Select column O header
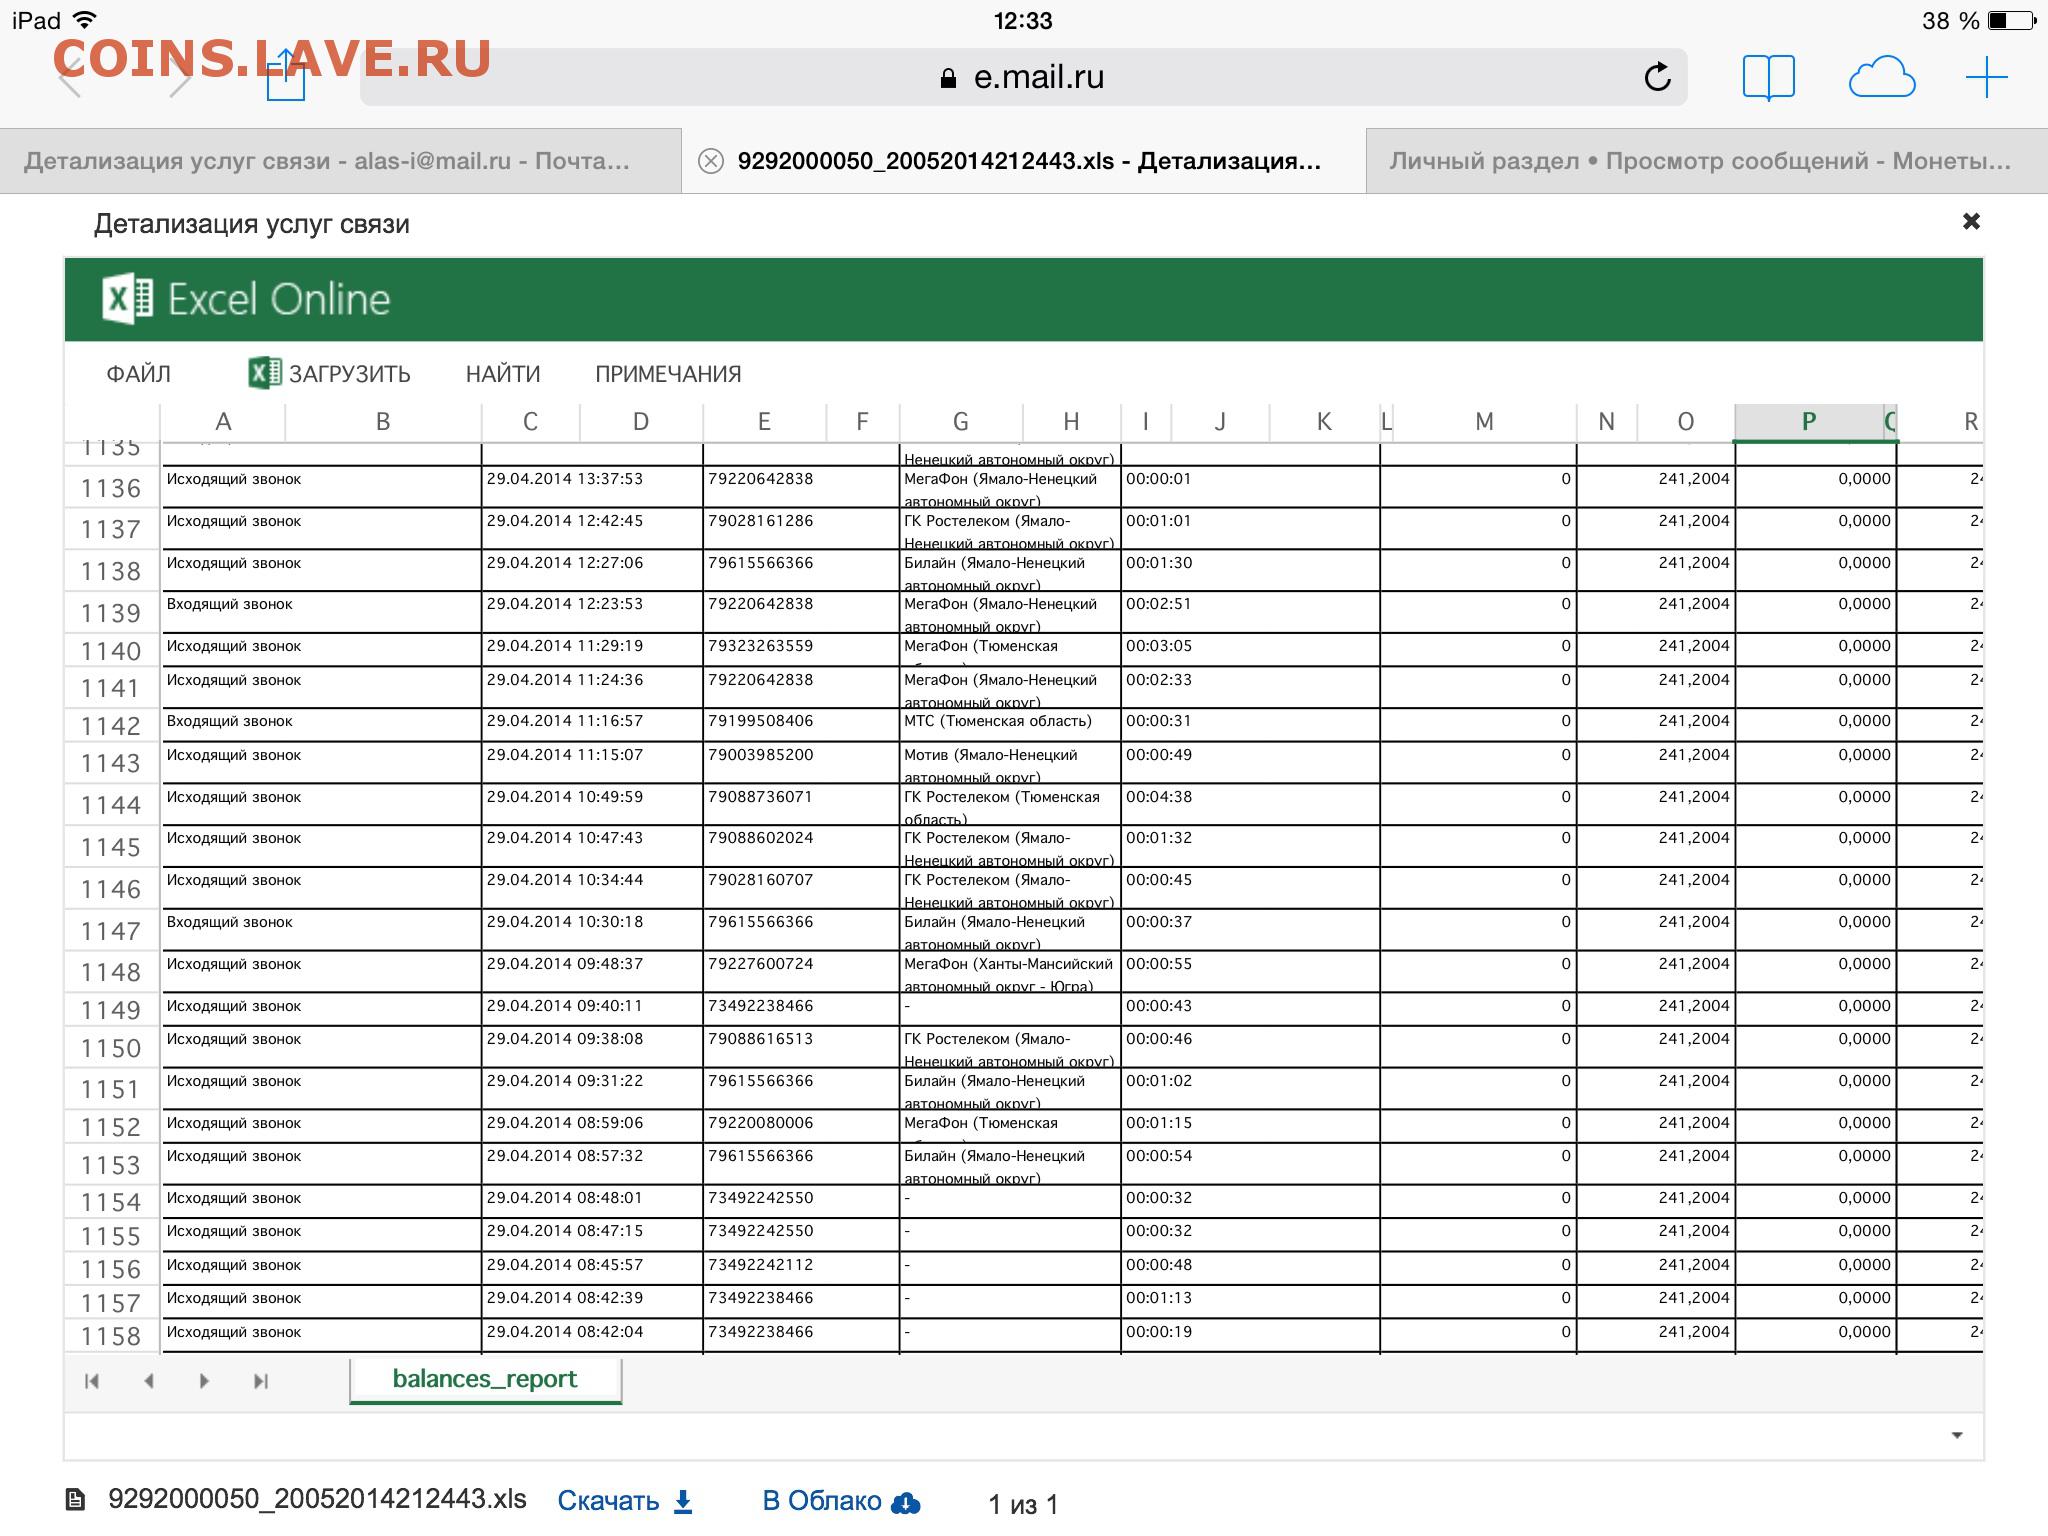 point(1685,422)
